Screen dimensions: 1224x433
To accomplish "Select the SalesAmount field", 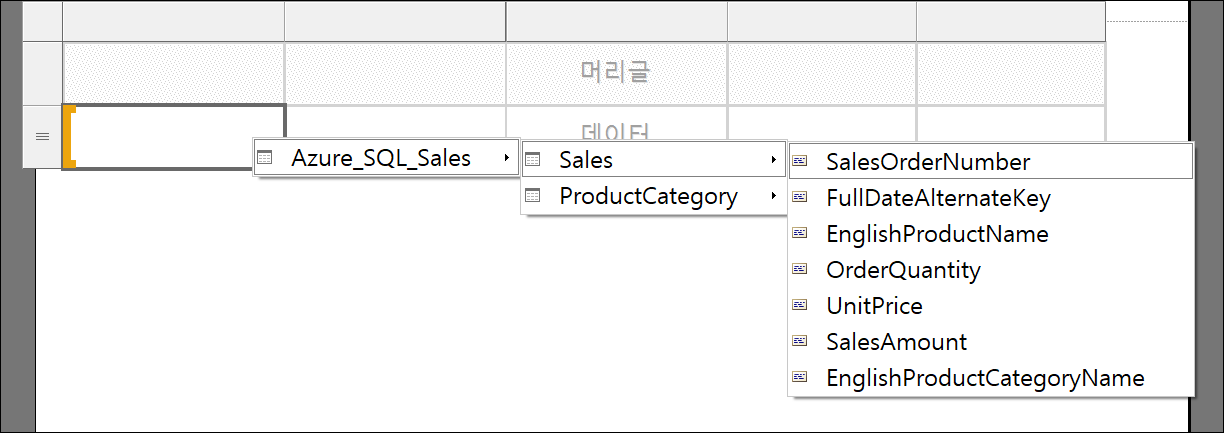I will click(990, 342).
